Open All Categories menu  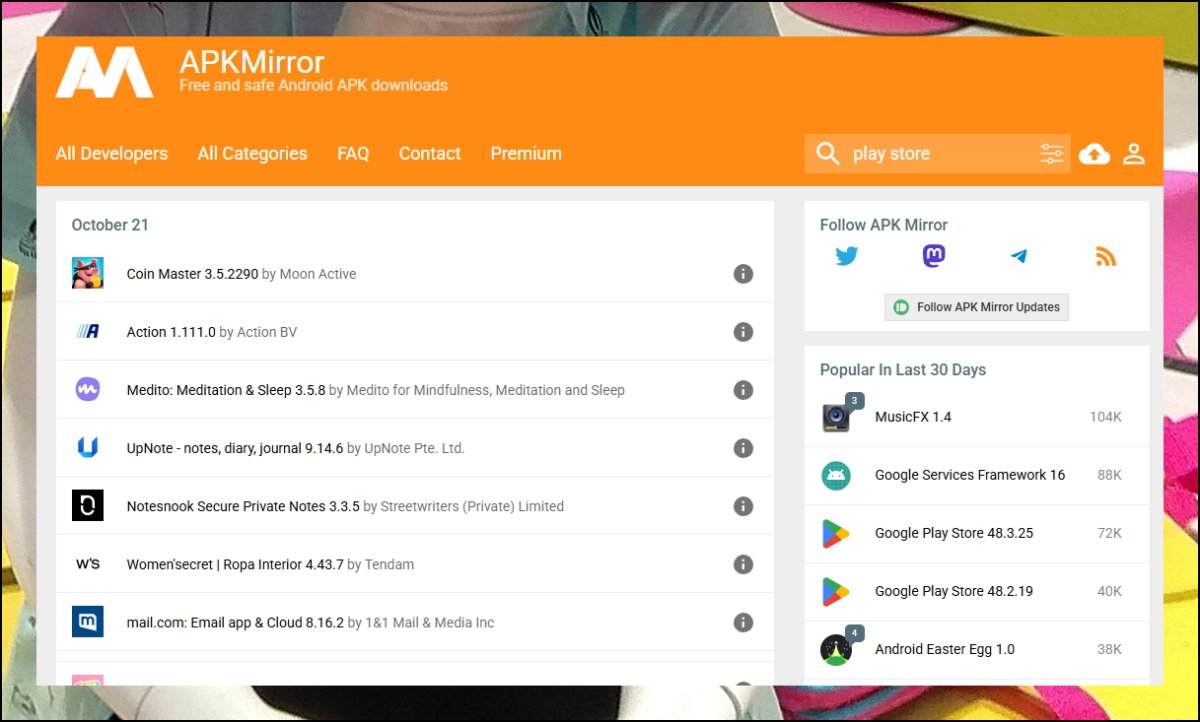[252, 153]
